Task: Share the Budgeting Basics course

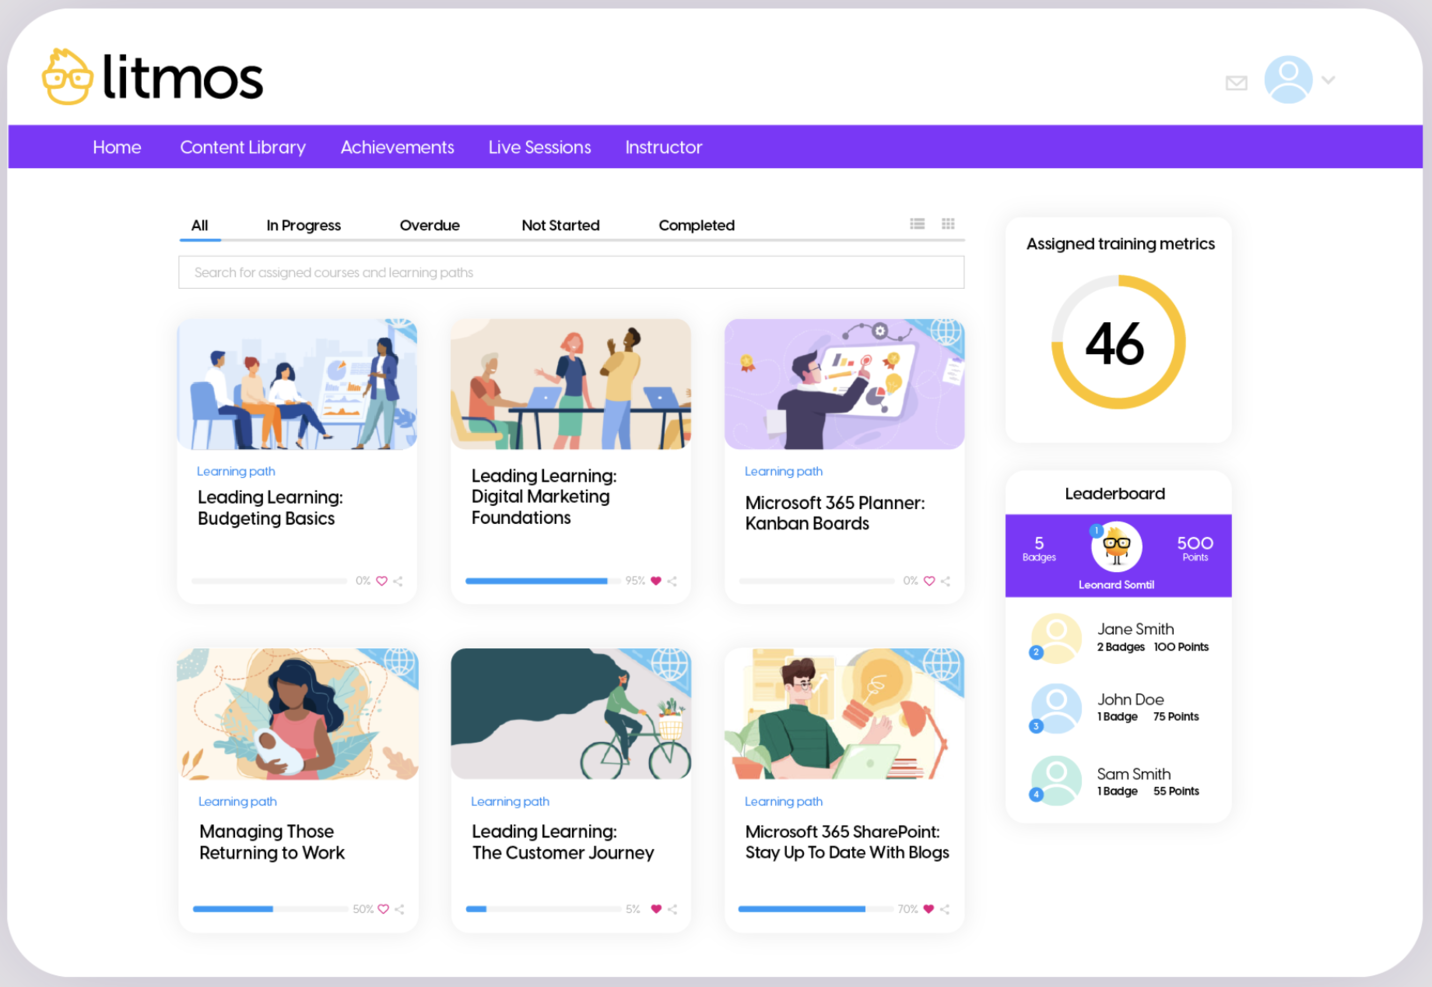Action: point(398,580)
